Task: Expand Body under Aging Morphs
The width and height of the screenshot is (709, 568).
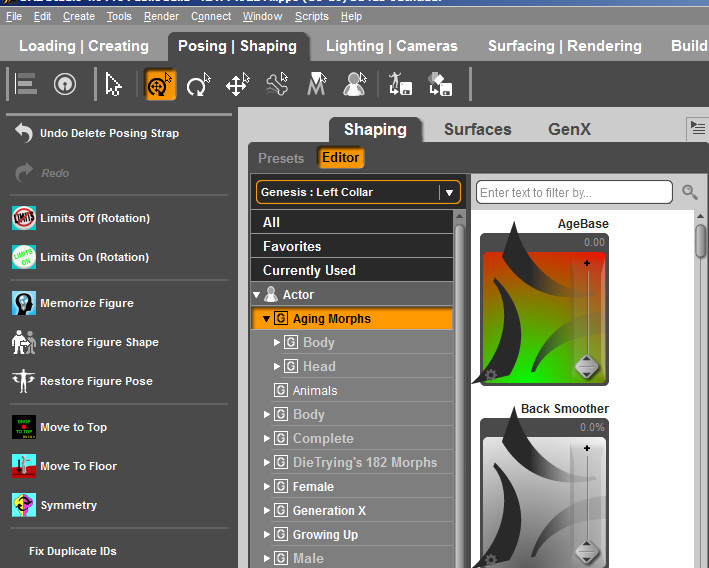Action: coord(277,342)
